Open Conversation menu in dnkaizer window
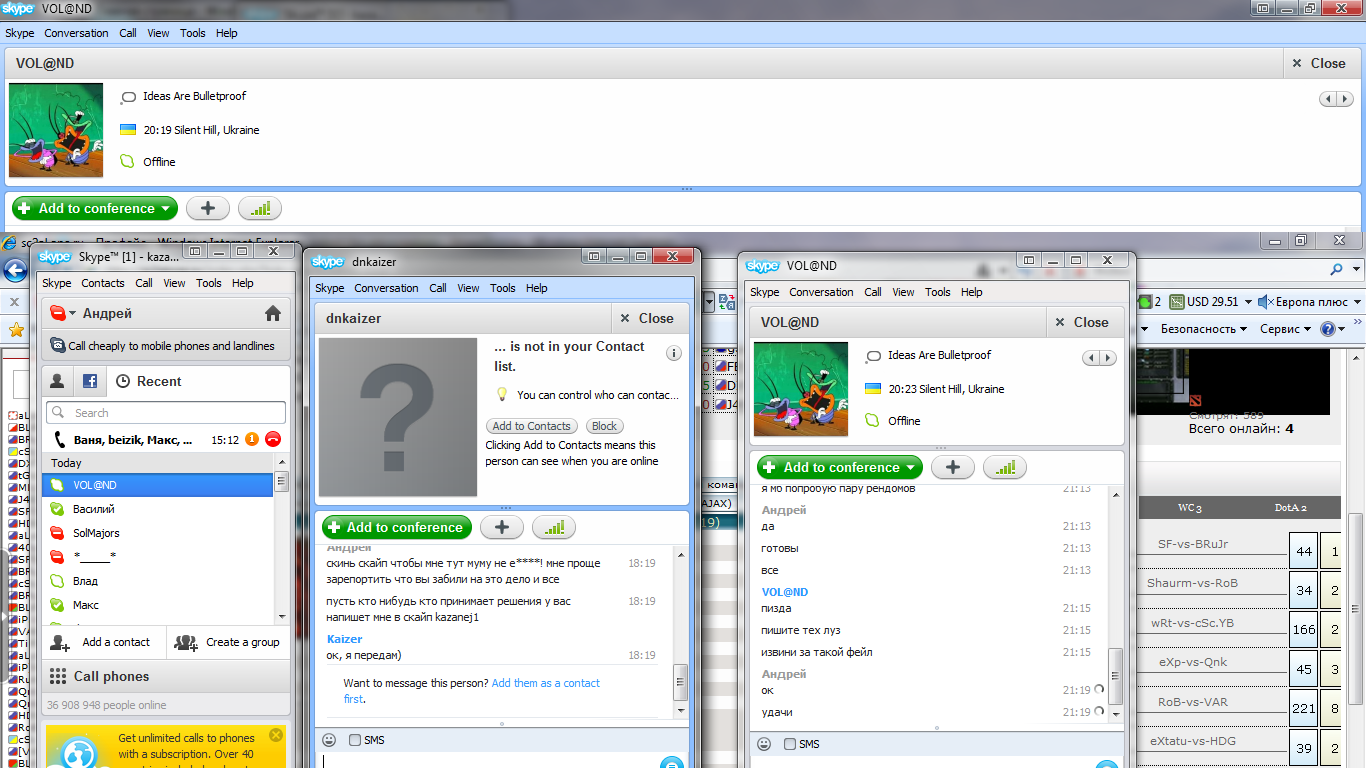The width and height of the screenshot is (1366, 768). tap(386, 288)
